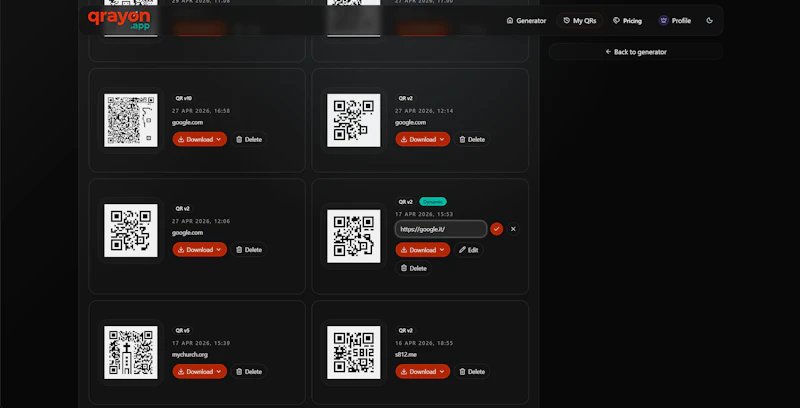This screenshot has width=800, height=408.
Task: Open the Profile menu item
Action: point(674,21)
